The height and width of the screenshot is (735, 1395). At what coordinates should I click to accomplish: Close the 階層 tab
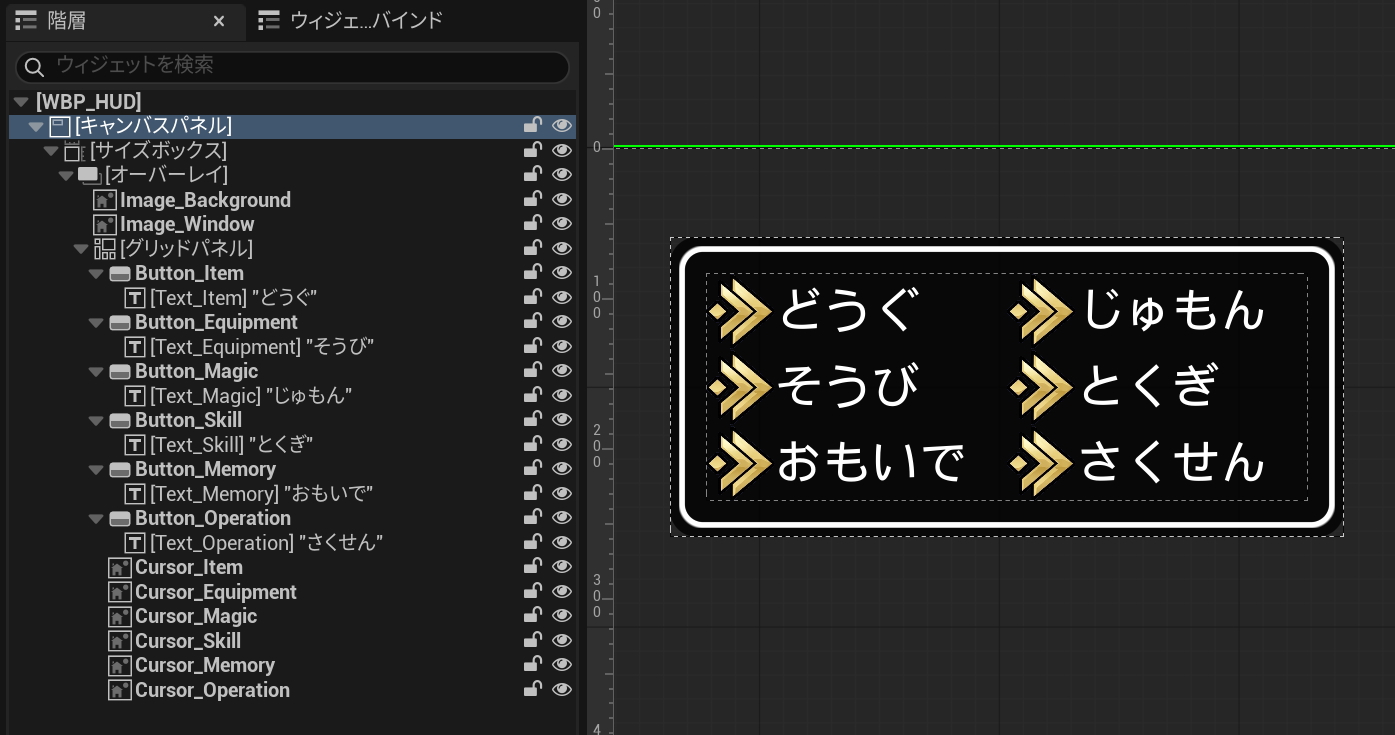219,21
